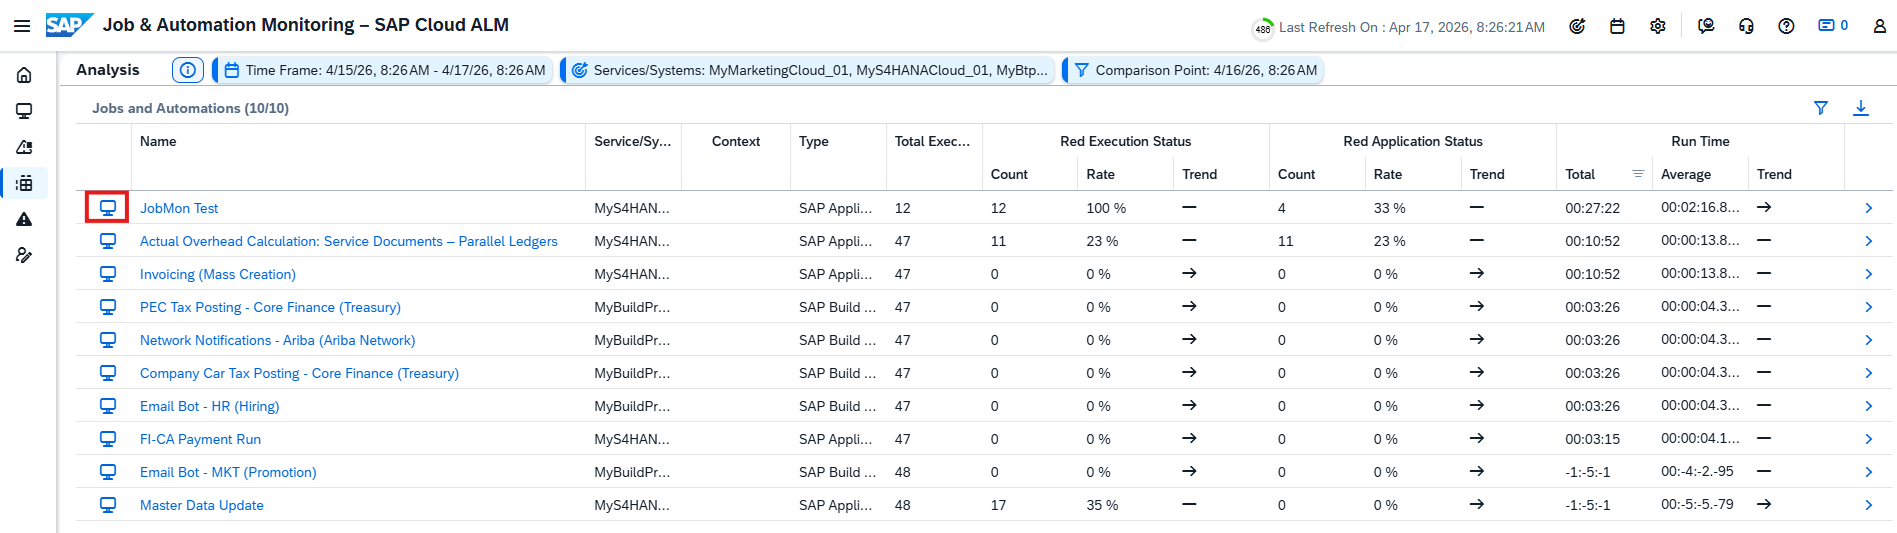Expand details arrow for JobMon Test row
1897x533 pixels.
[1868, 208]
